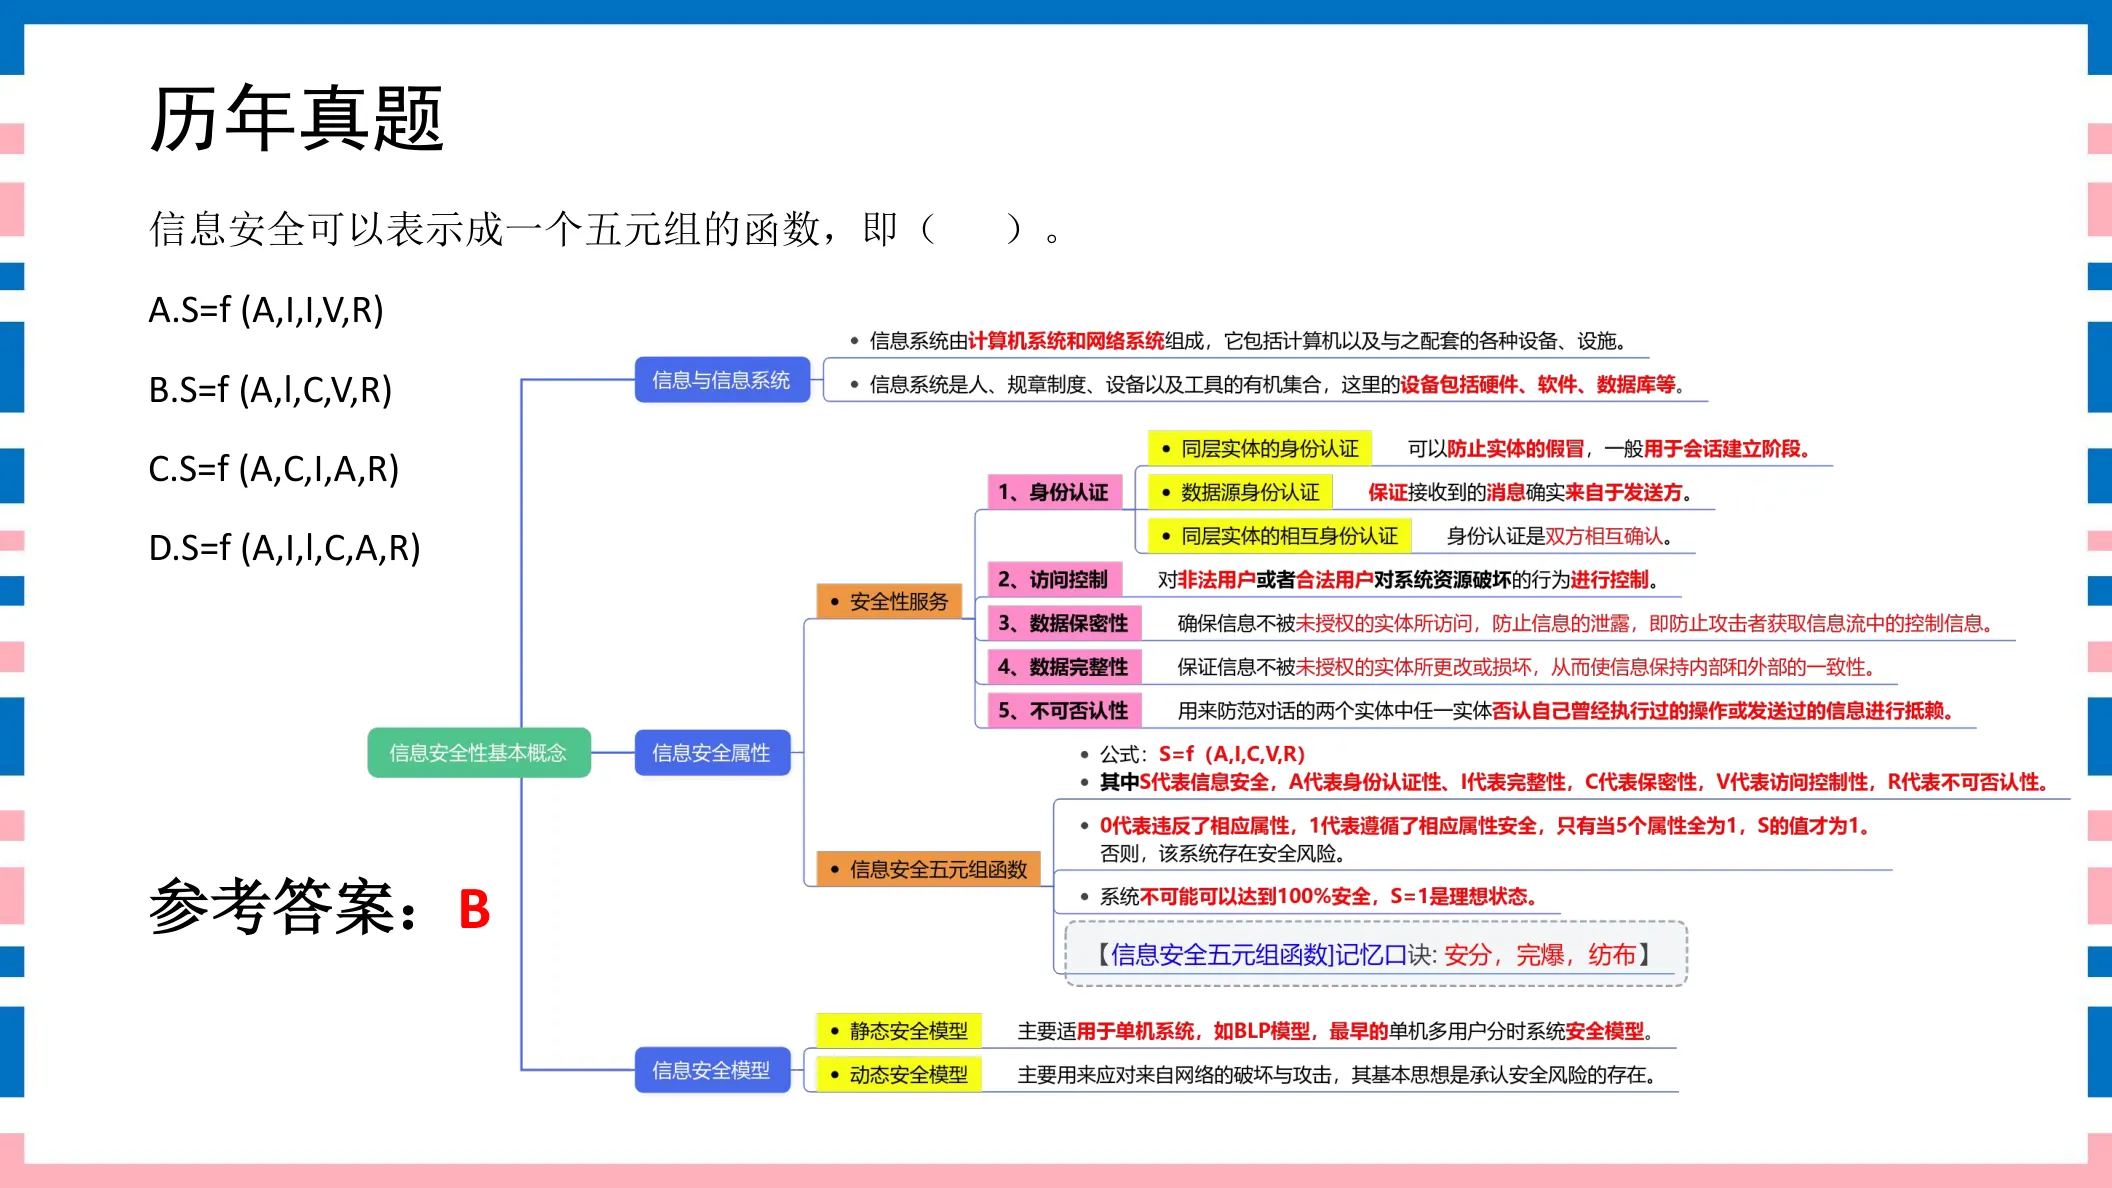Select answer option D.S=f (A,I,I,C,A,R)
This screenshot has width=2112, height=1188.
[x=285, y=547]
